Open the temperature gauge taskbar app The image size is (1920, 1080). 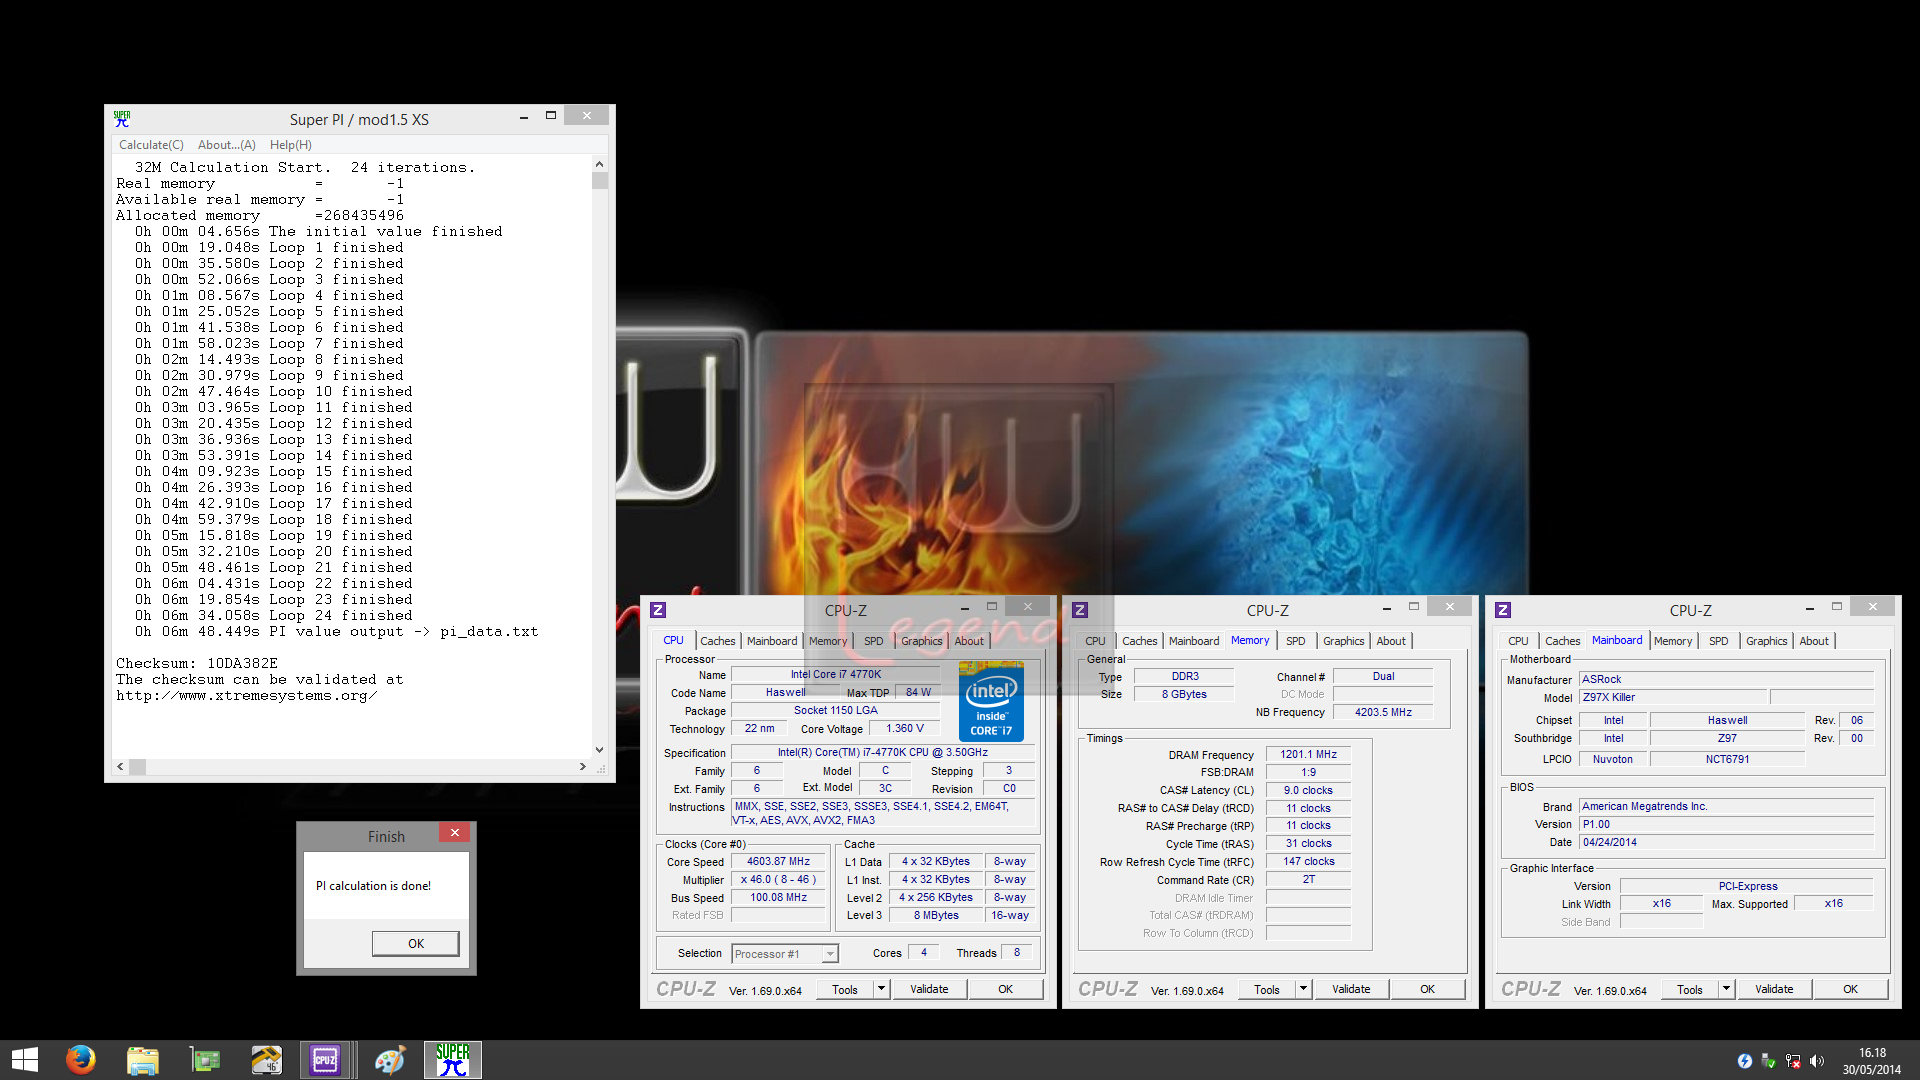tap(266, 1060)
